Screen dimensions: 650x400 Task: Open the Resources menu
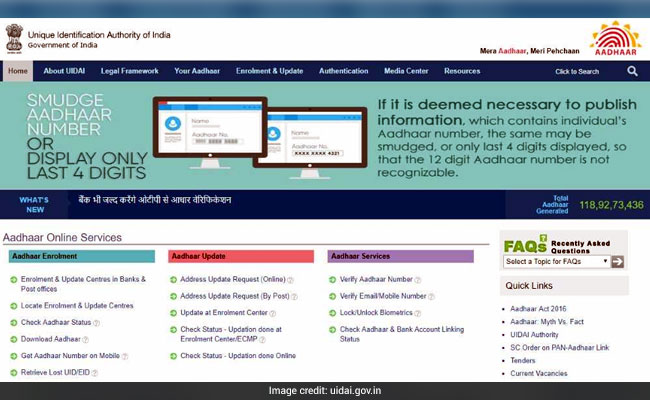(x=462, y=71)
